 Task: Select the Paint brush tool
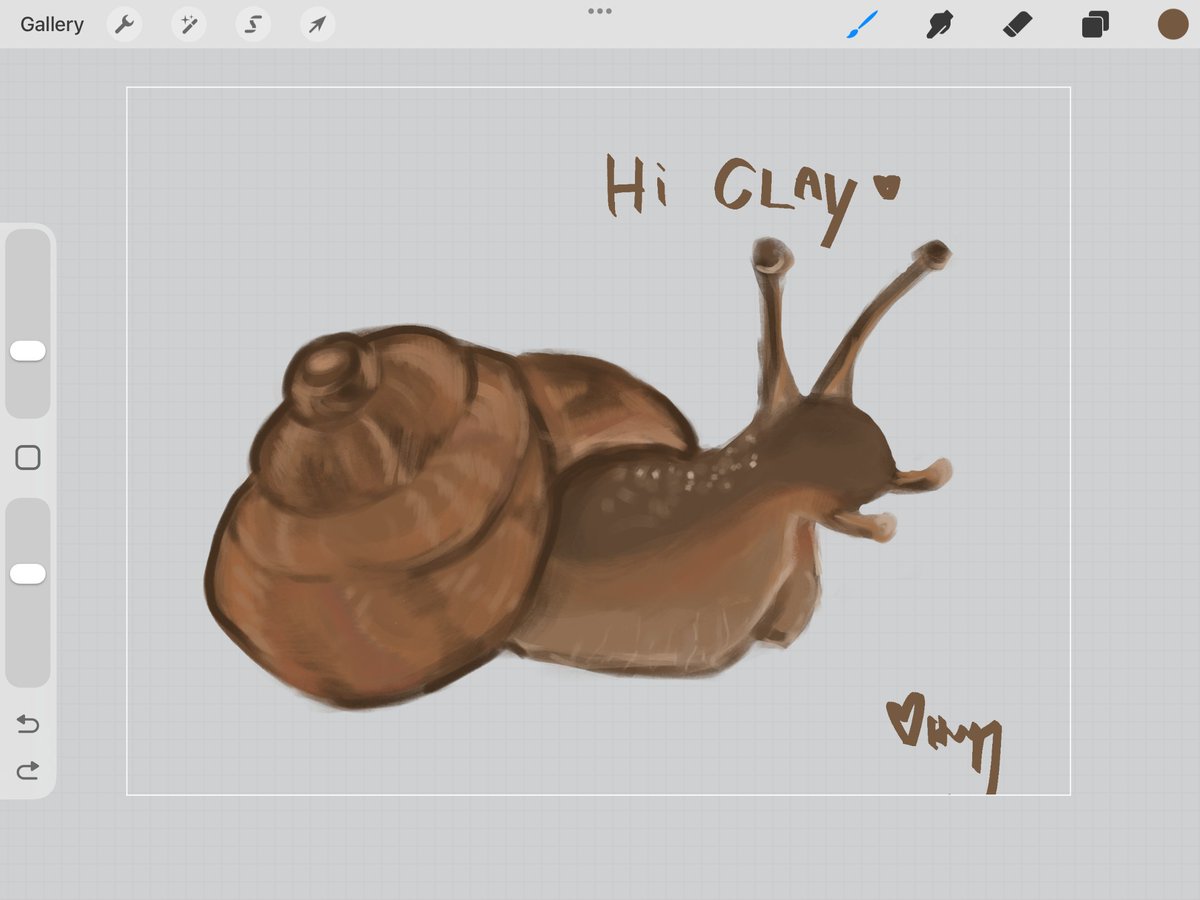(x=861, y=24)
